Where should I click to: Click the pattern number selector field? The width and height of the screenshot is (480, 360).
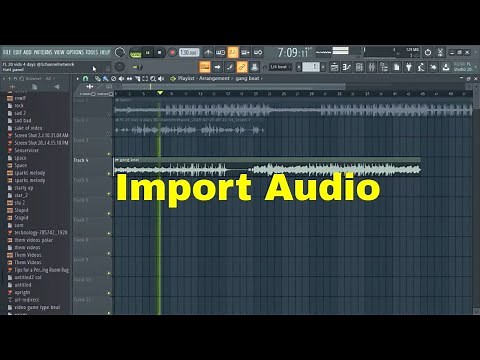click(311, 67)
